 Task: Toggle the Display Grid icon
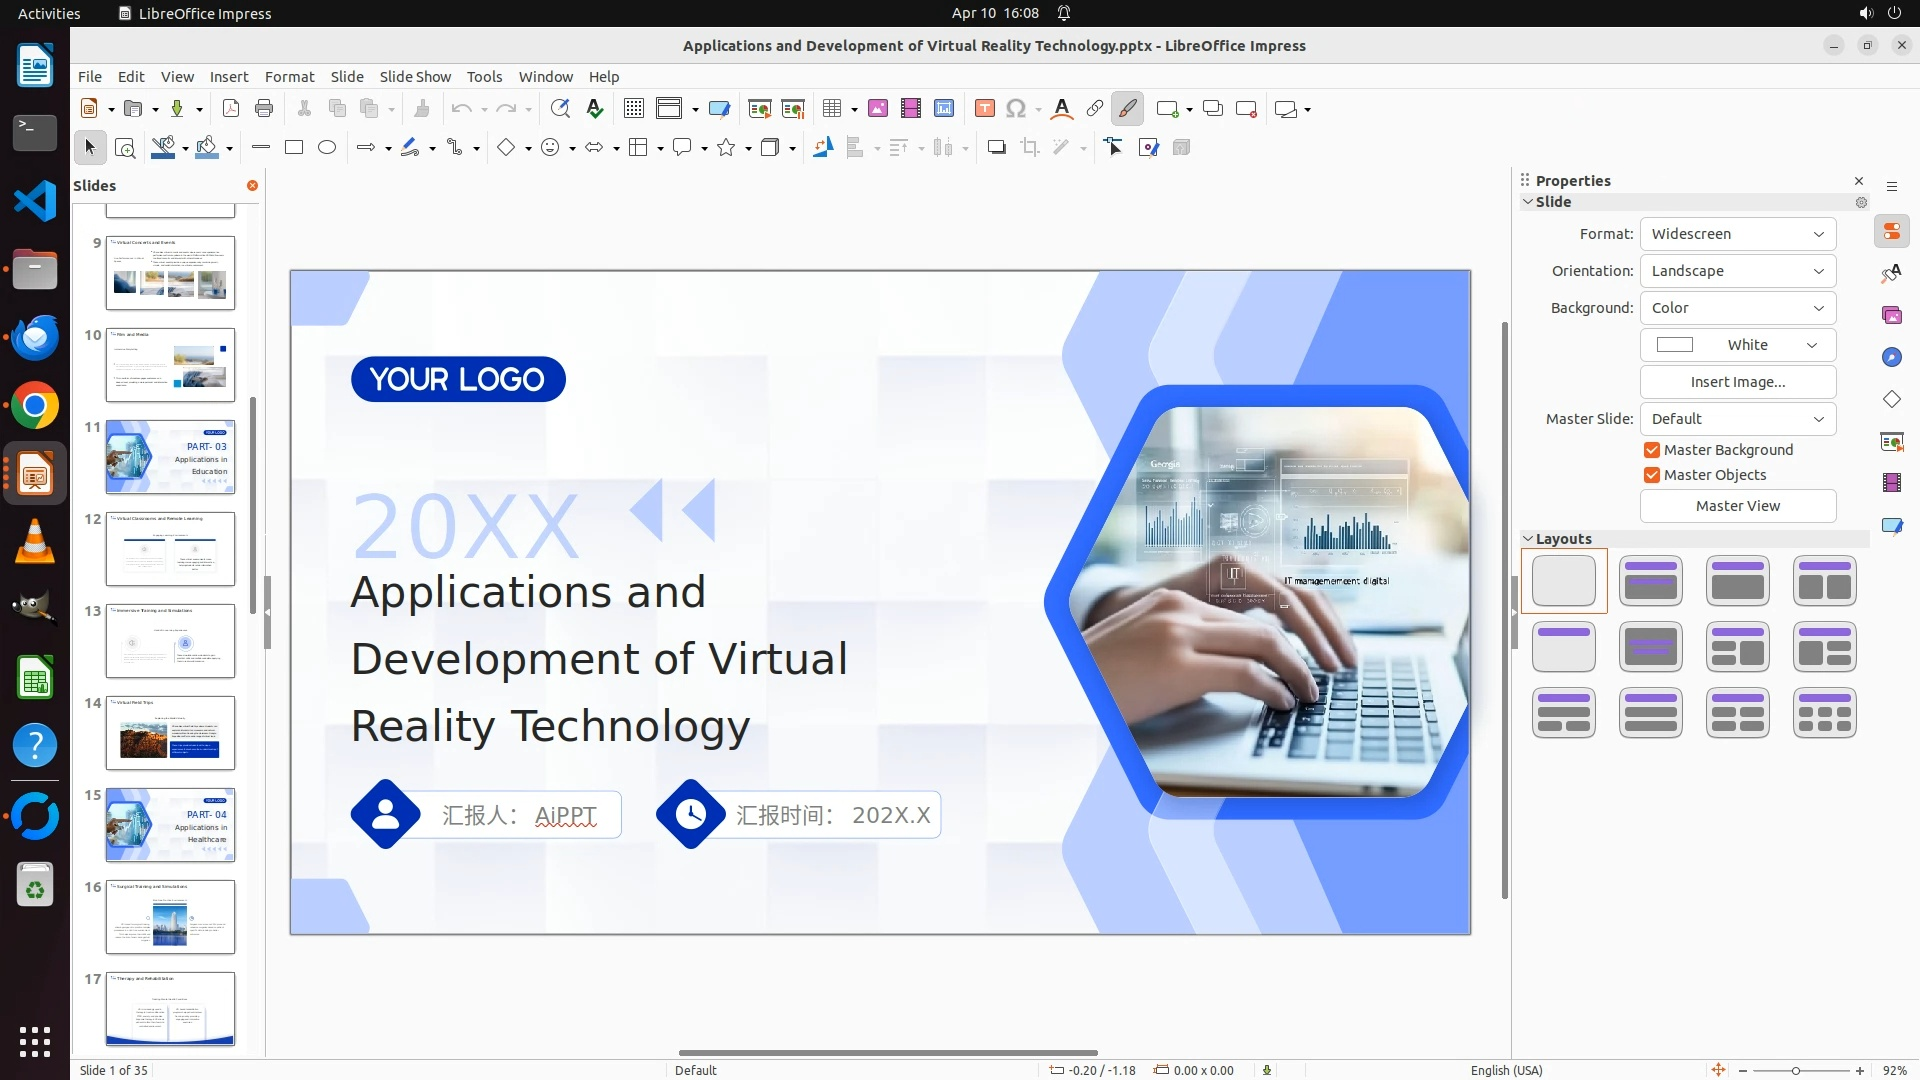click(633, 109)
